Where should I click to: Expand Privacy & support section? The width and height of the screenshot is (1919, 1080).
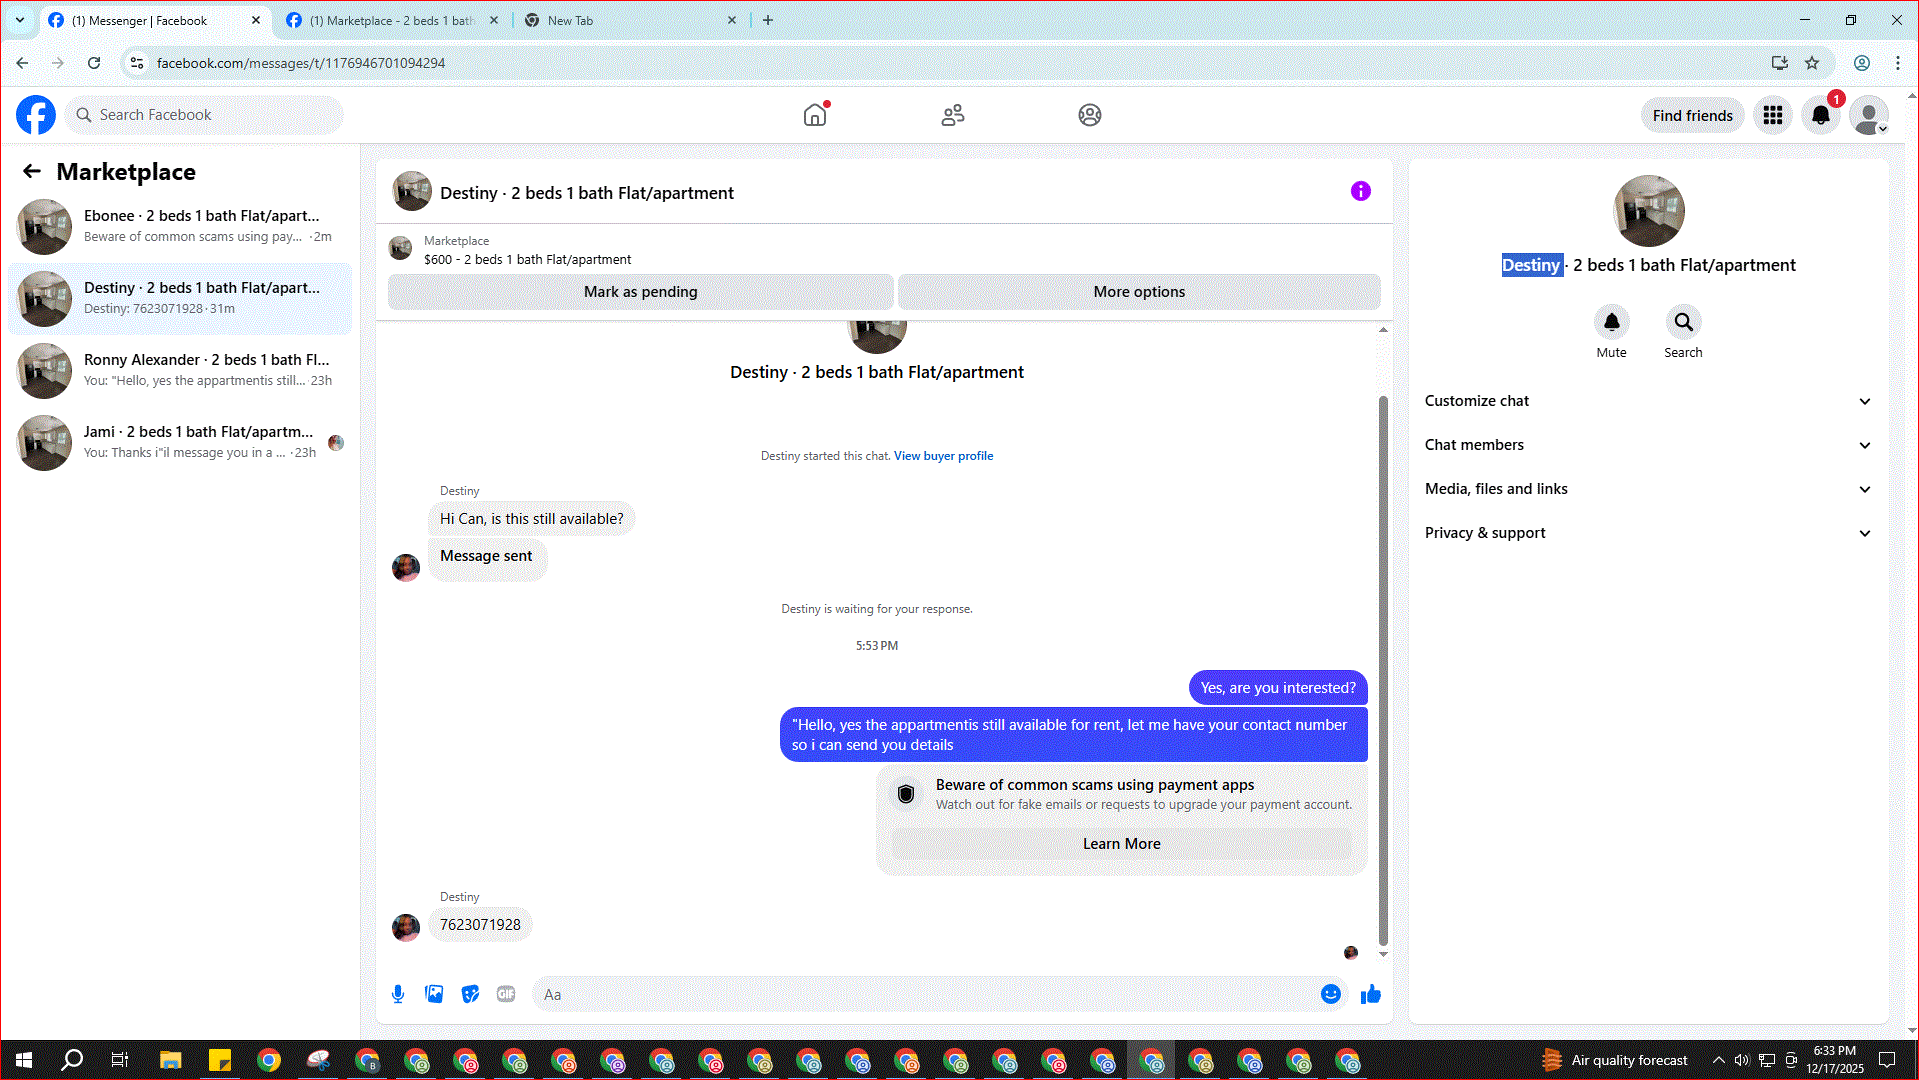(x=1648, y=533)
